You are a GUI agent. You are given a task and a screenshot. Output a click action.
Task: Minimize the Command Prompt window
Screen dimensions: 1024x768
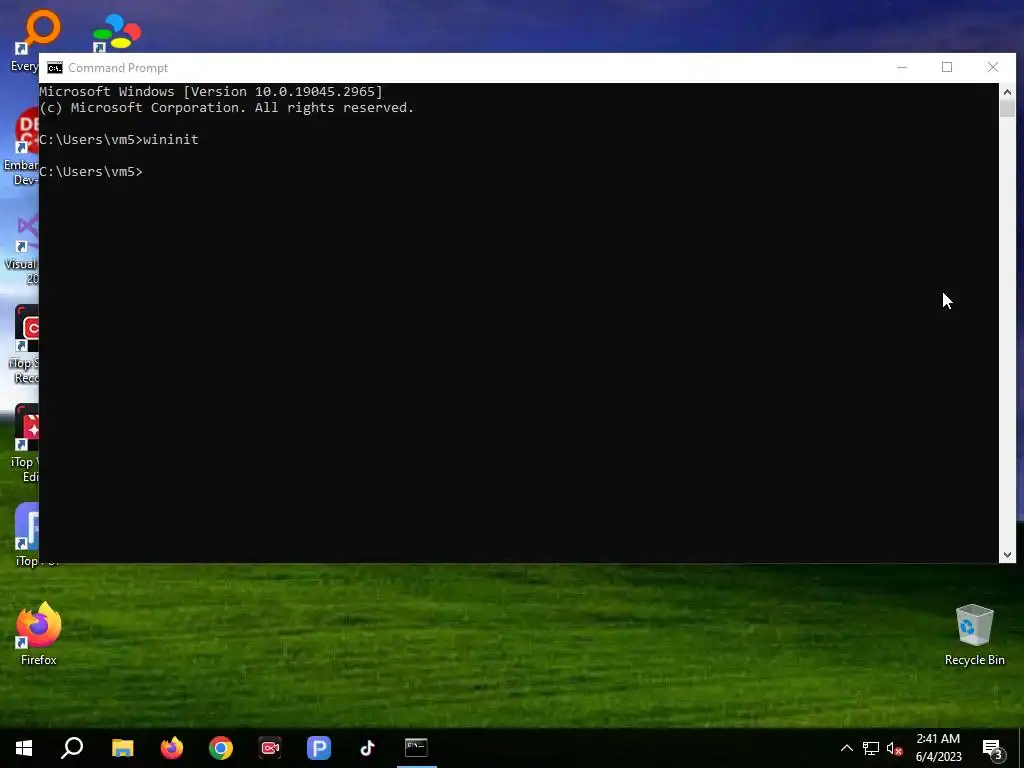(x=902, y=67)
